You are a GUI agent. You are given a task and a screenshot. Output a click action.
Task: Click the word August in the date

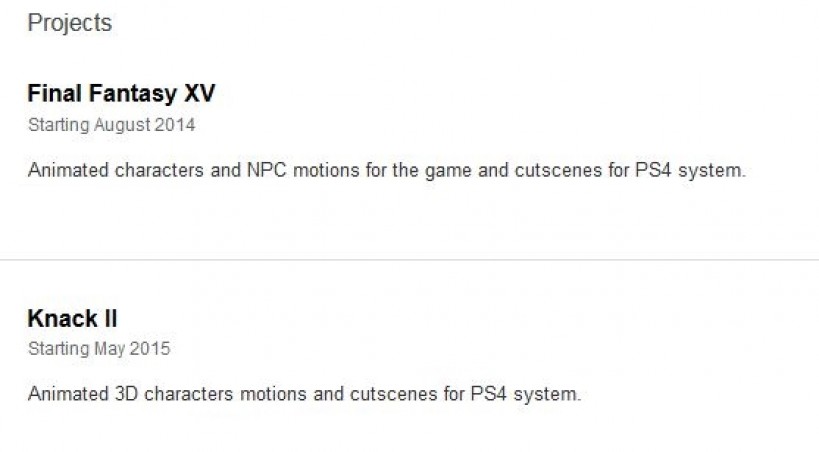122,125
